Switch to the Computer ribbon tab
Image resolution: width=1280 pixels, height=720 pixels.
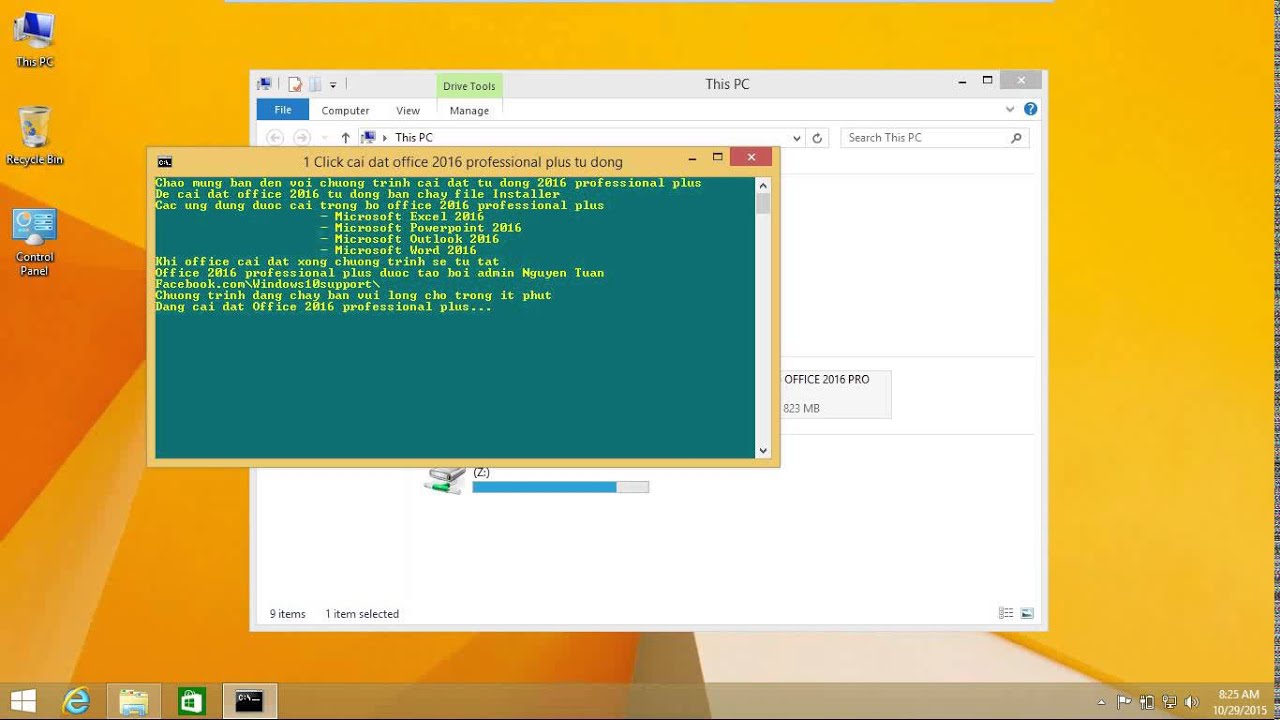click(345, 111)
